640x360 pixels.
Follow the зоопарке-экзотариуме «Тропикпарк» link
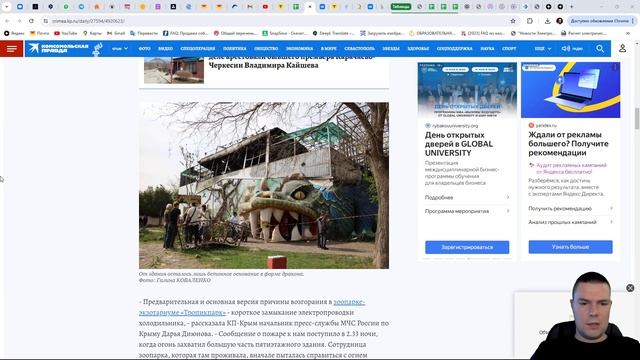[x=252, y=307]
